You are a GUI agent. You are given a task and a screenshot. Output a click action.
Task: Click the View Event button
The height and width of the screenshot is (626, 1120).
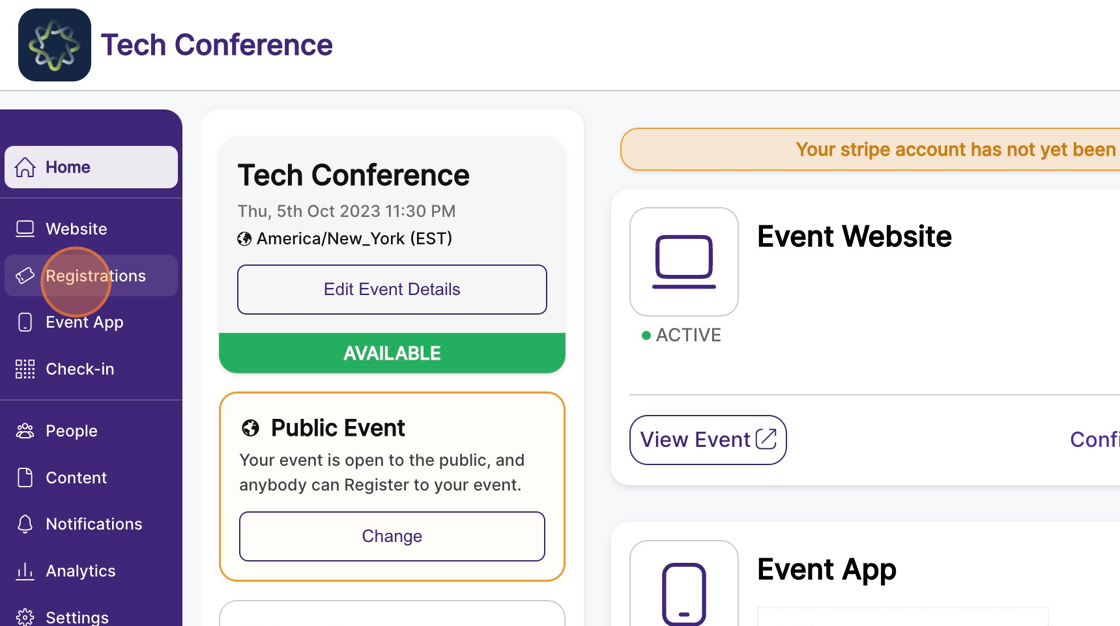pos(708,439)
